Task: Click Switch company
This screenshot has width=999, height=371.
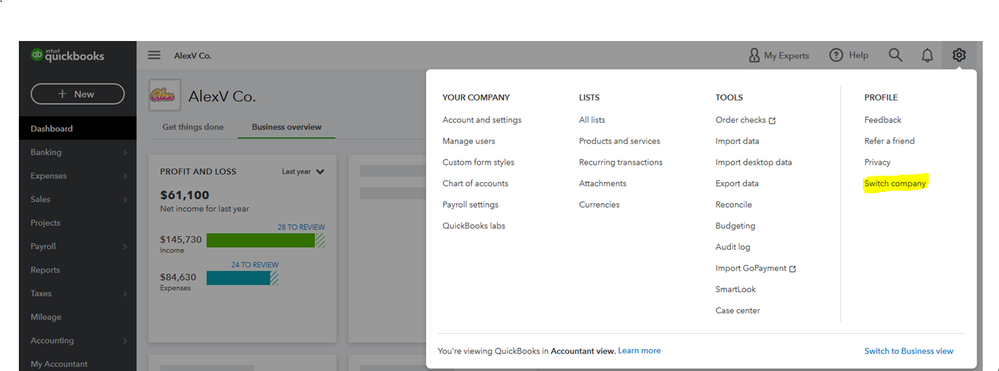Action: tap(895, 184)
